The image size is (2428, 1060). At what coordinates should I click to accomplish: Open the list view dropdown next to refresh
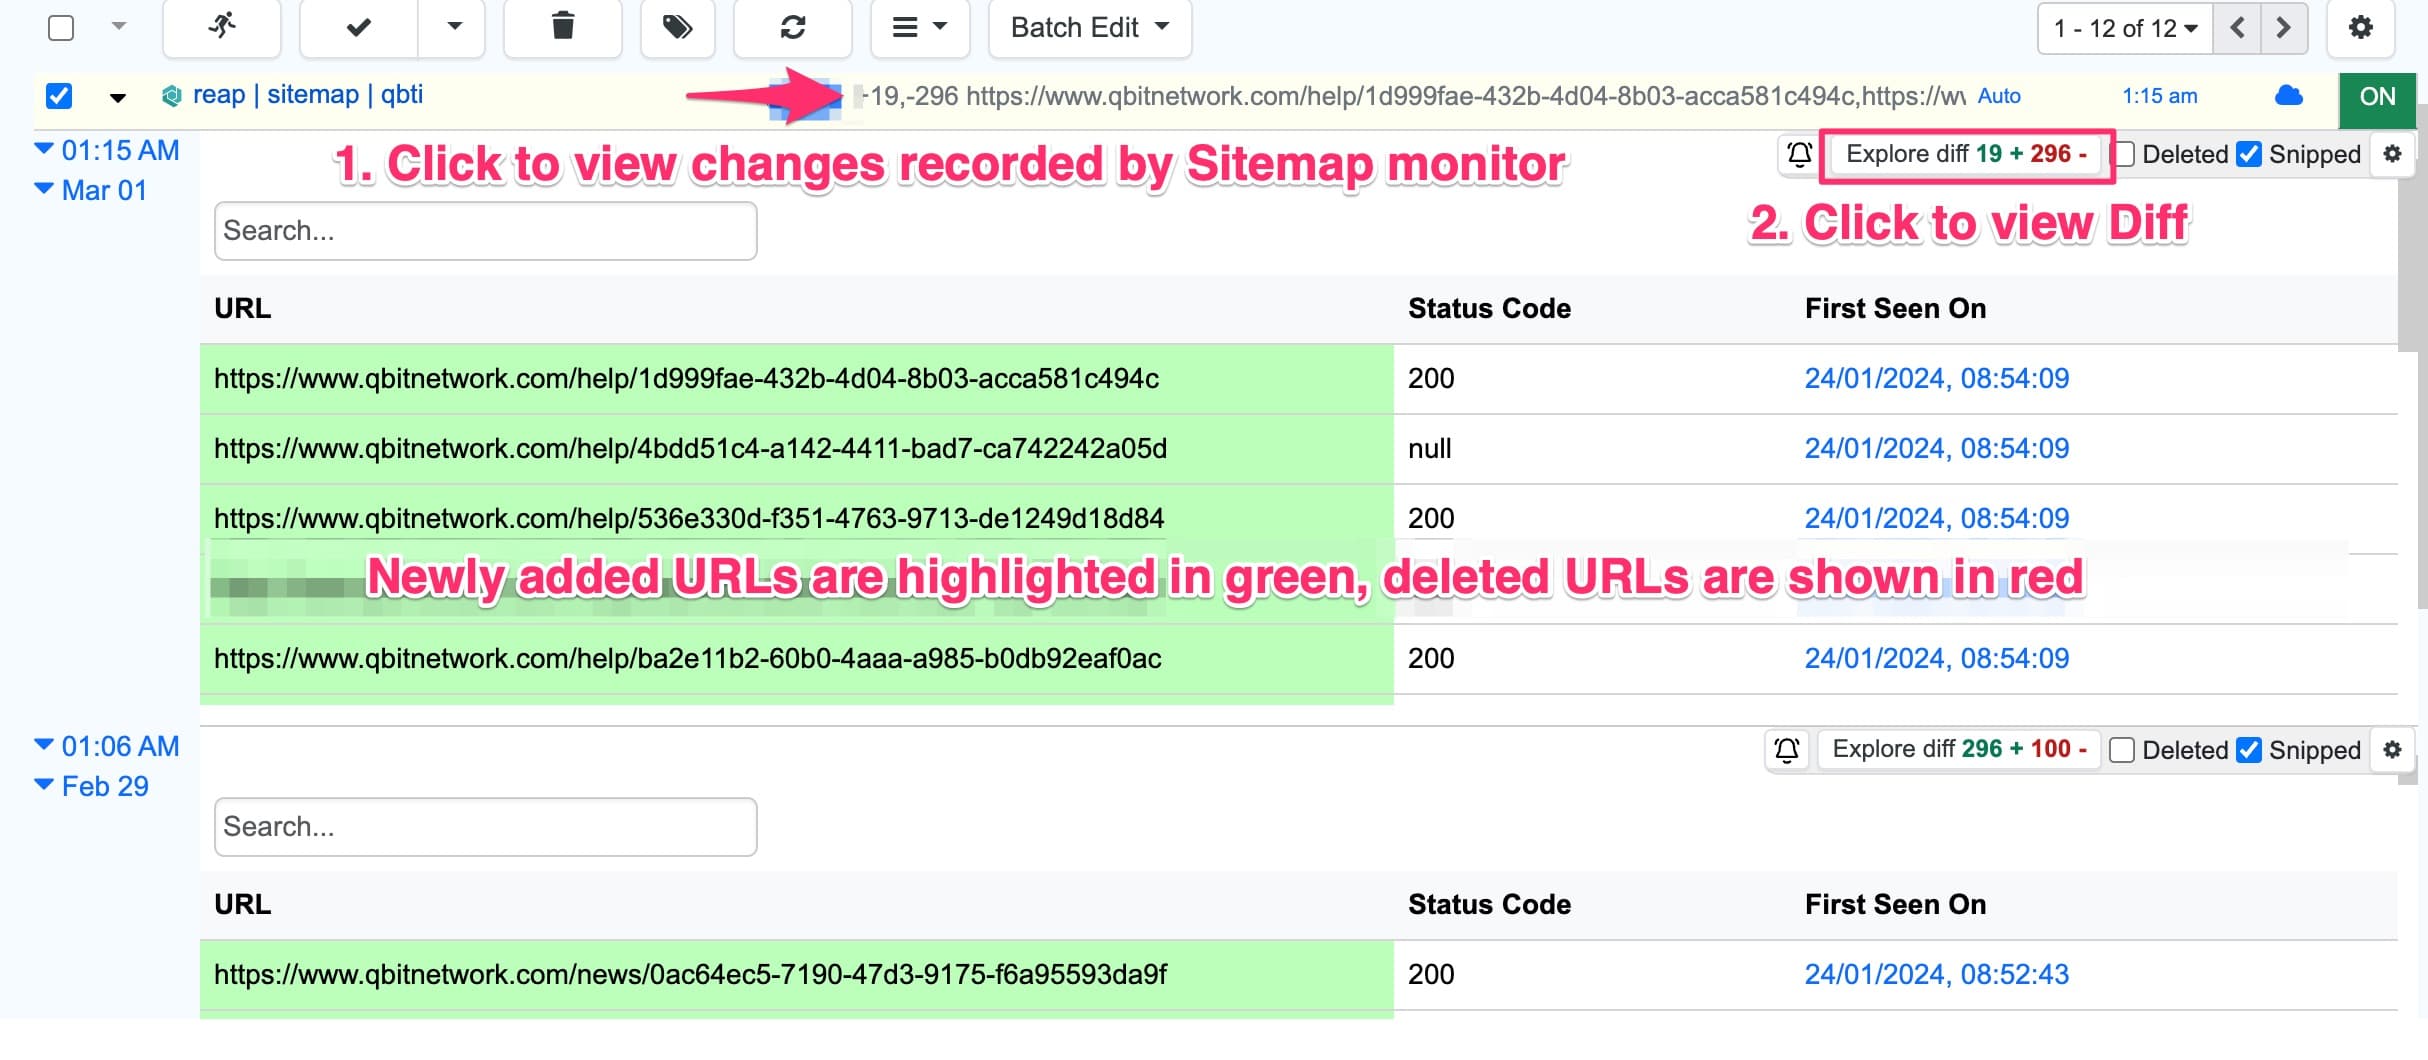pos(919,28)
